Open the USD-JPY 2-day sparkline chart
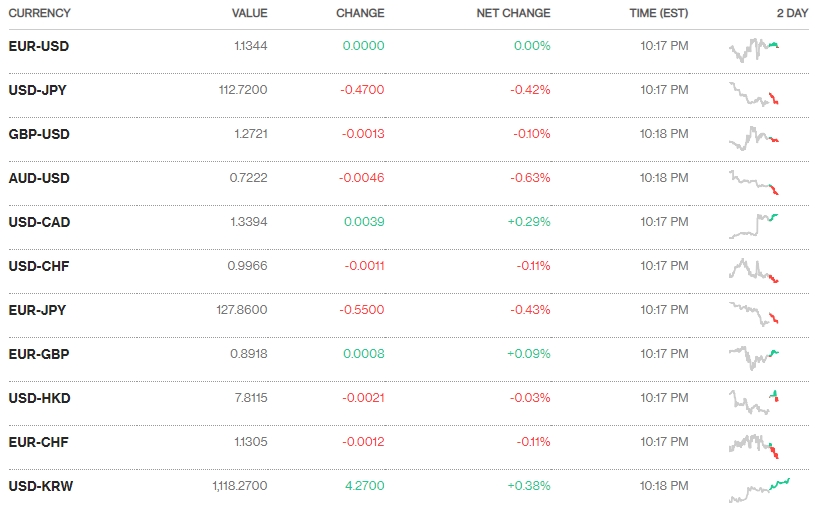This screenshot has height=508, width=820. (755, 93)
